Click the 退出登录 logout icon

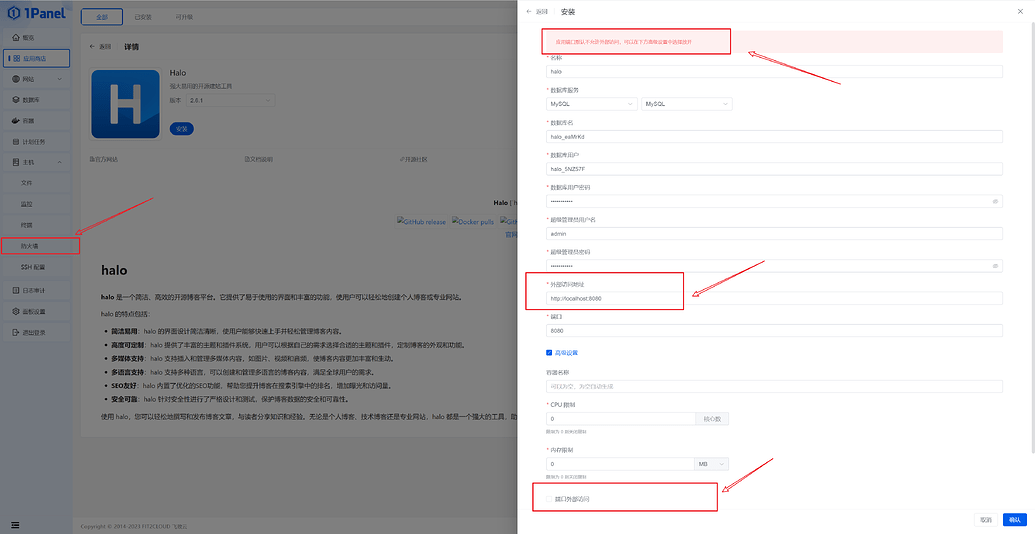click(17, 333)
